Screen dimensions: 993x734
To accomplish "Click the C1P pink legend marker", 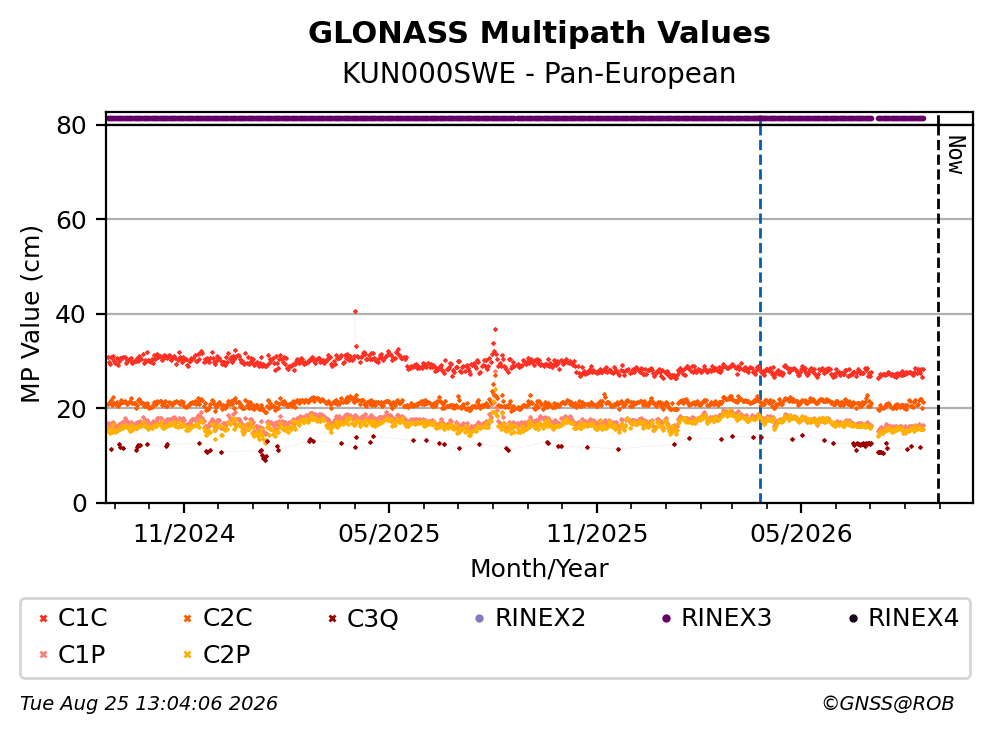I will pos(43,655).
